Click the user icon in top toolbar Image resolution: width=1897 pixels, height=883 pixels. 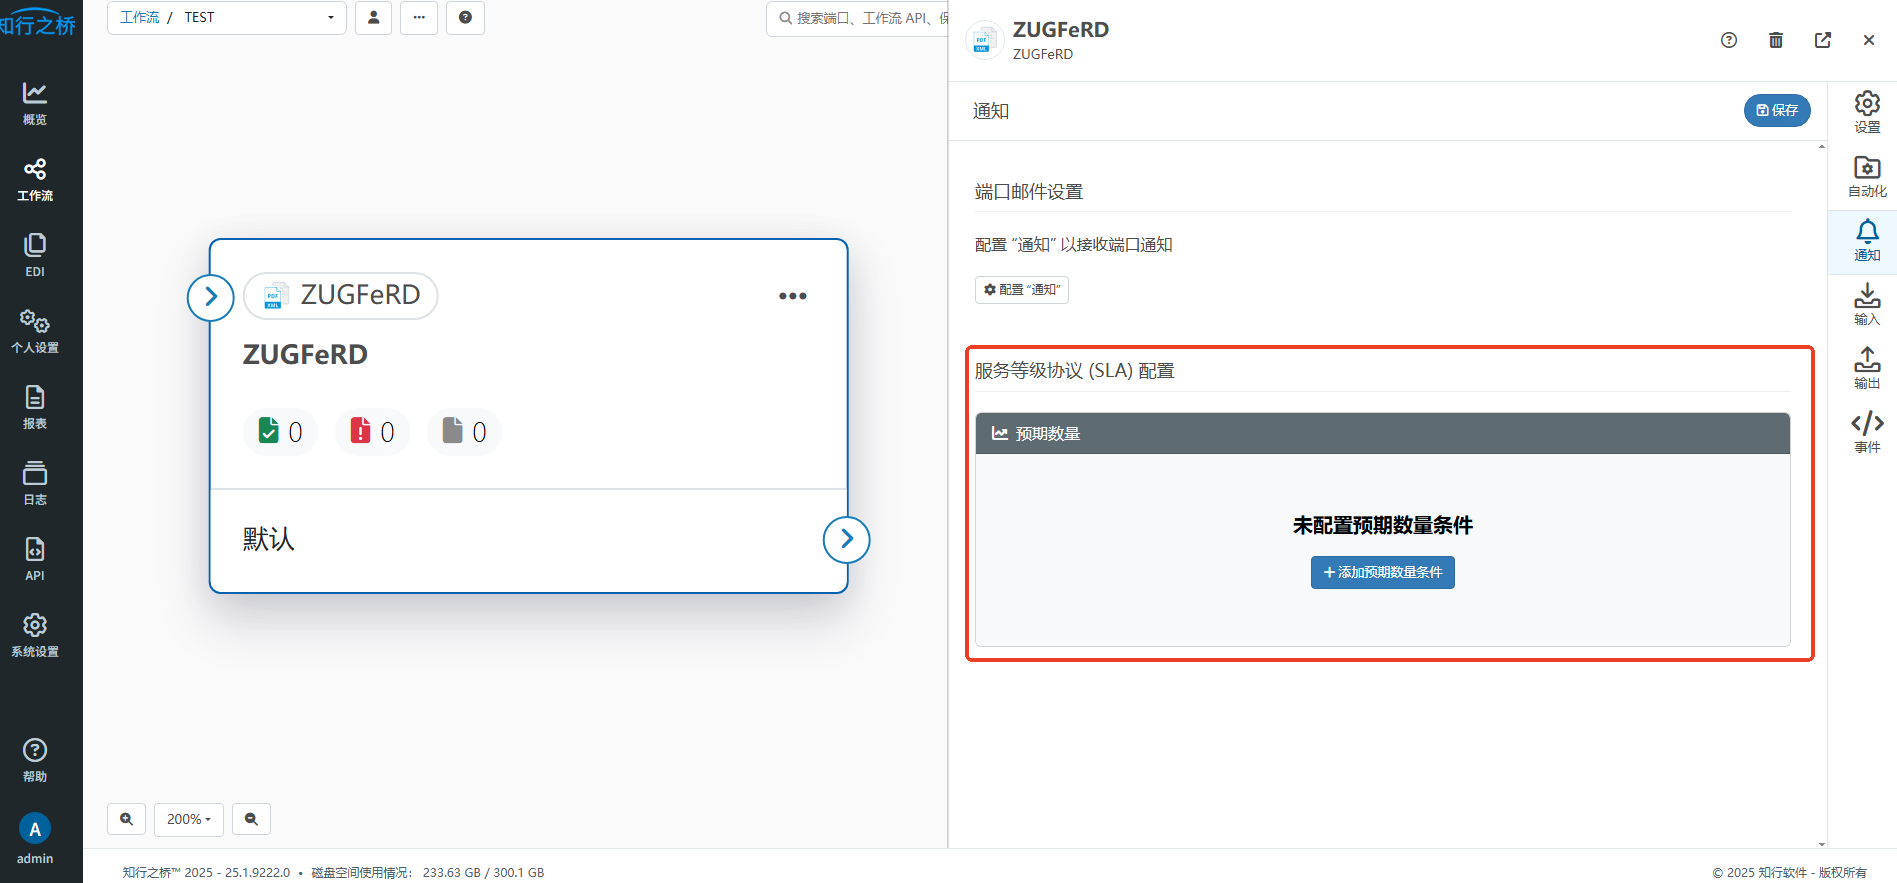point(373,18)
